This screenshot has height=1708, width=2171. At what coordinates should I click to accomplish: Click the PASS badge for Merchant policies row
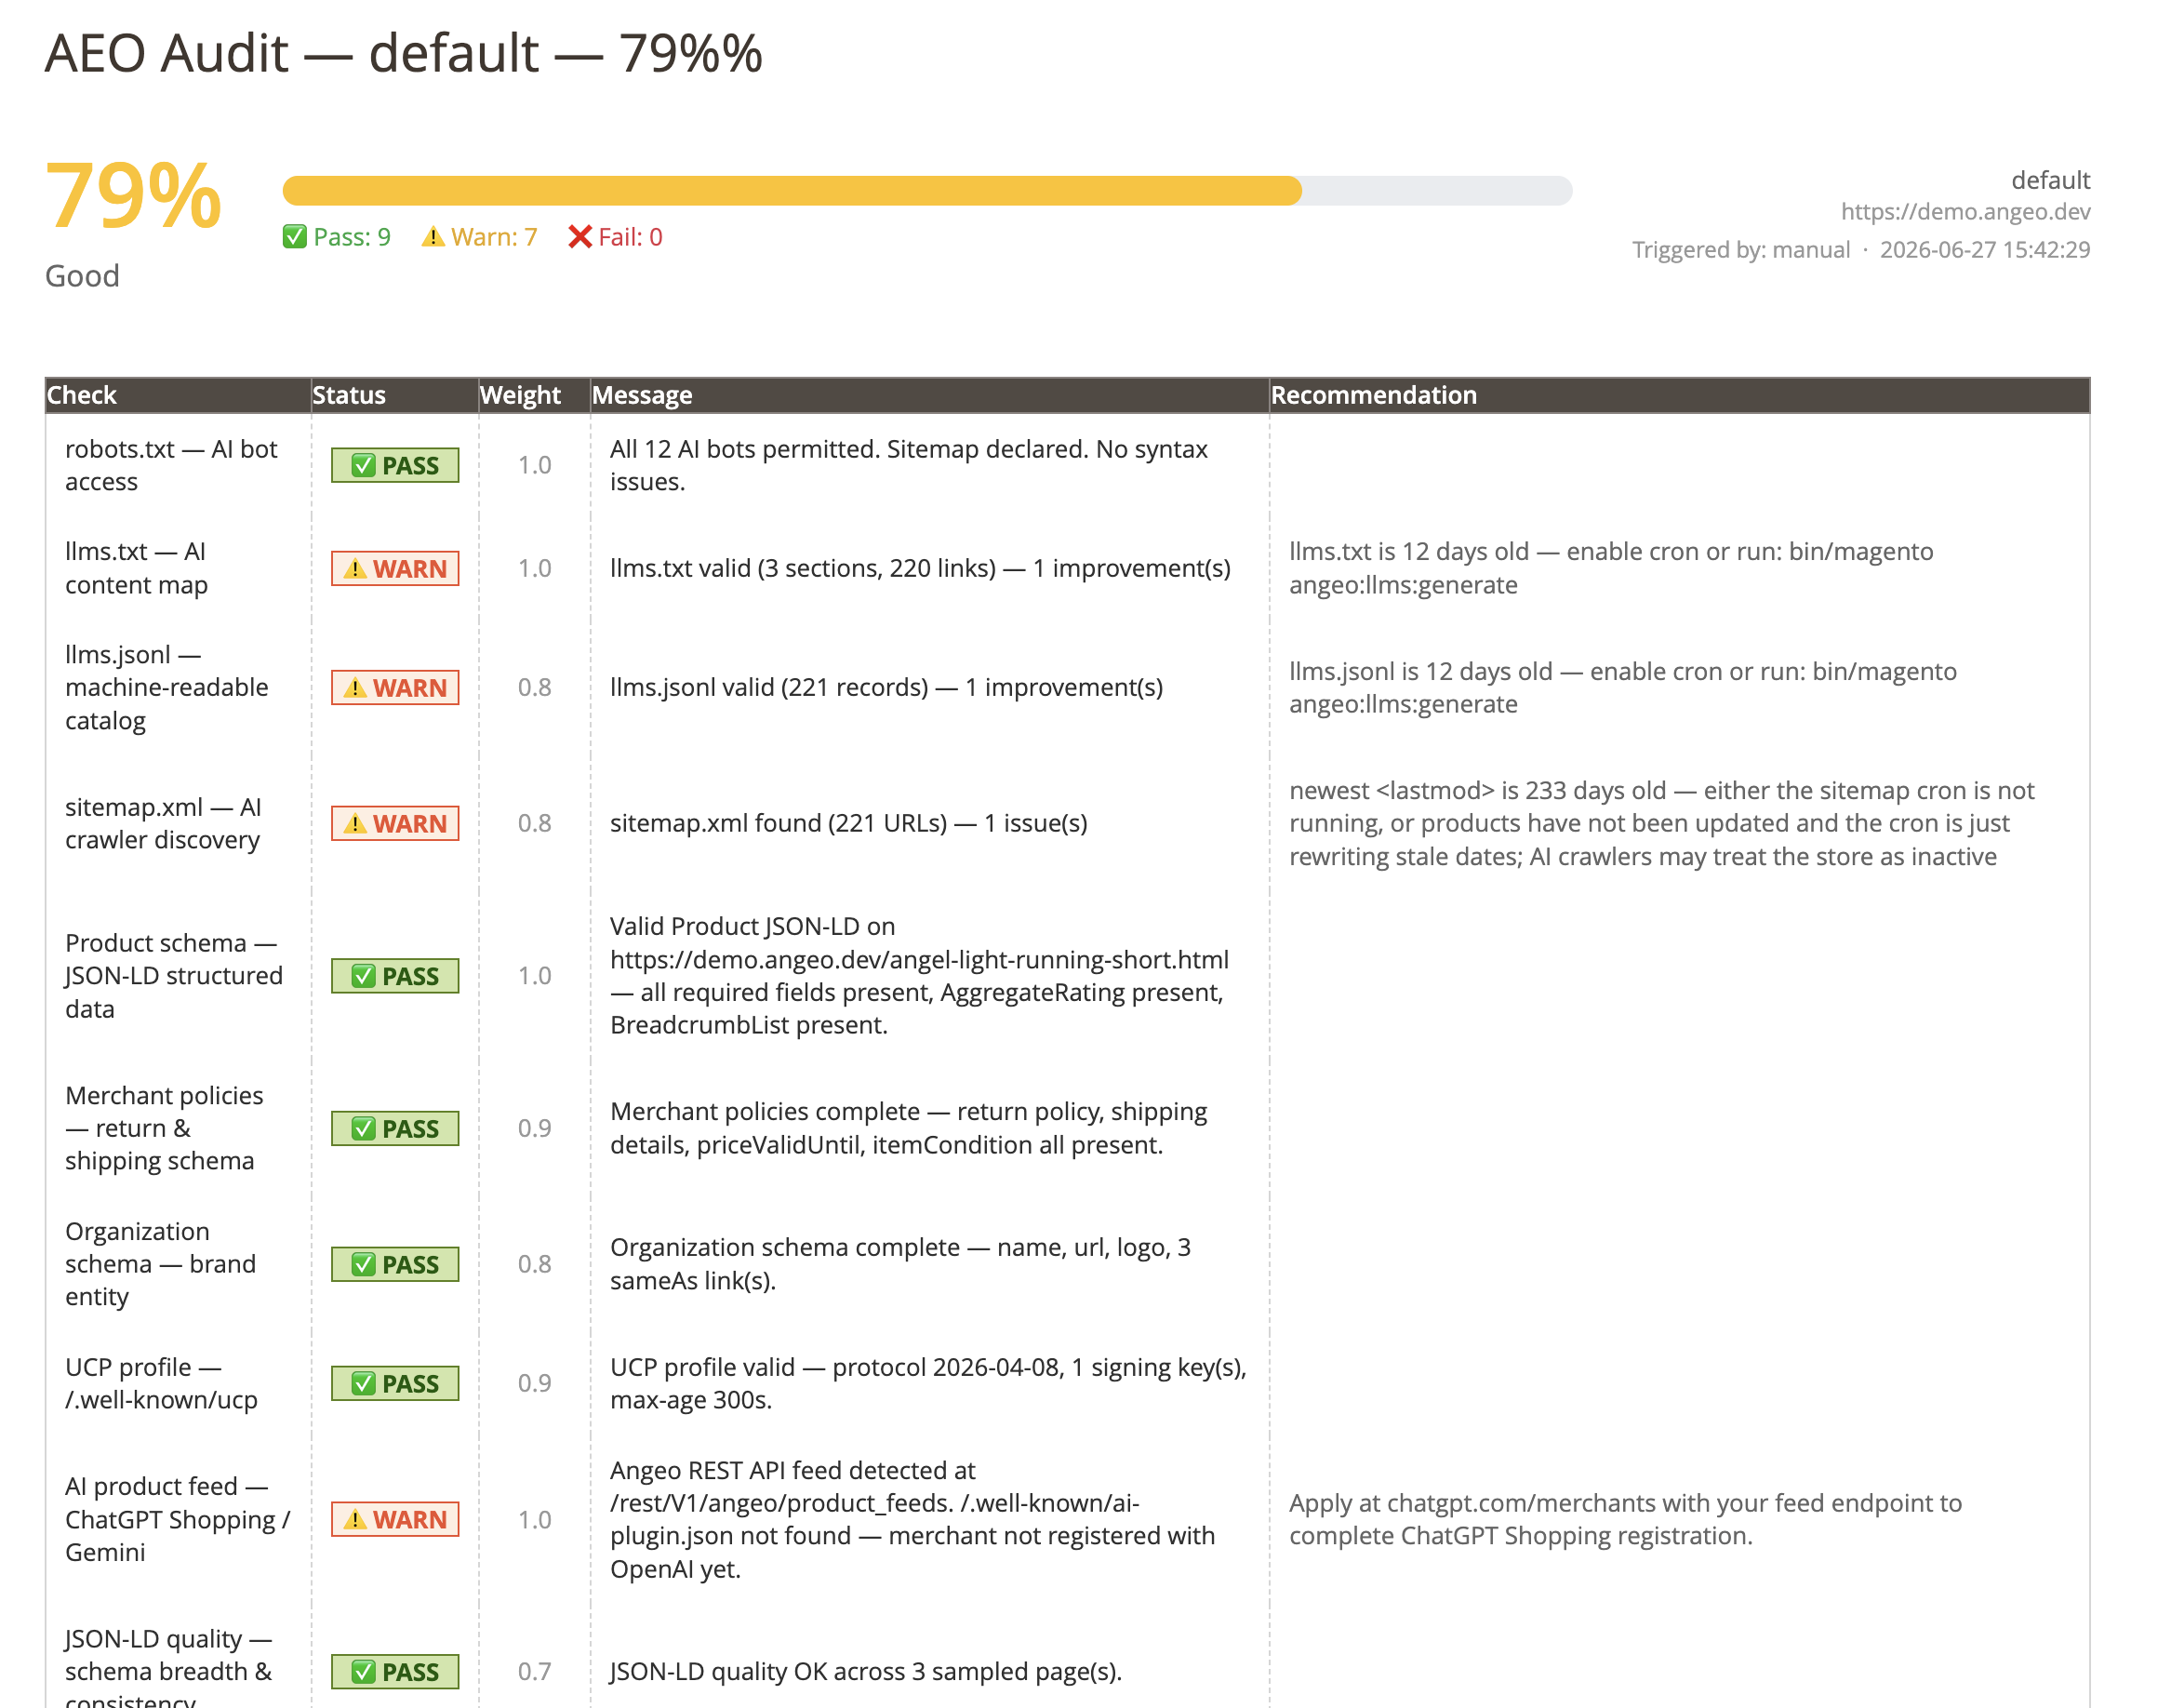coord(395,1128)
